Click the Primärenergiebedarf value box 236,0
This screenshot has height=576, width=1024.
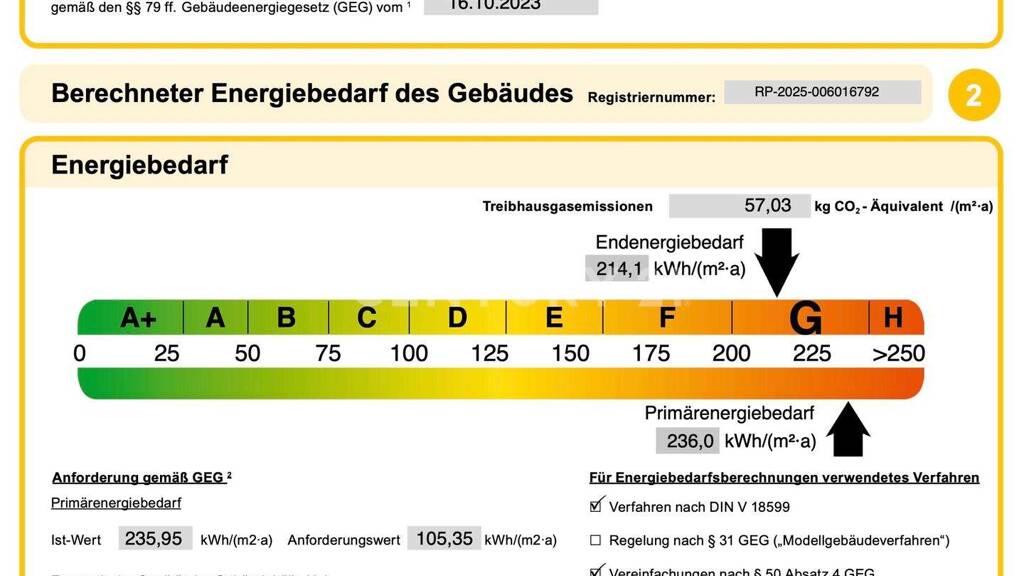point(687,441)
